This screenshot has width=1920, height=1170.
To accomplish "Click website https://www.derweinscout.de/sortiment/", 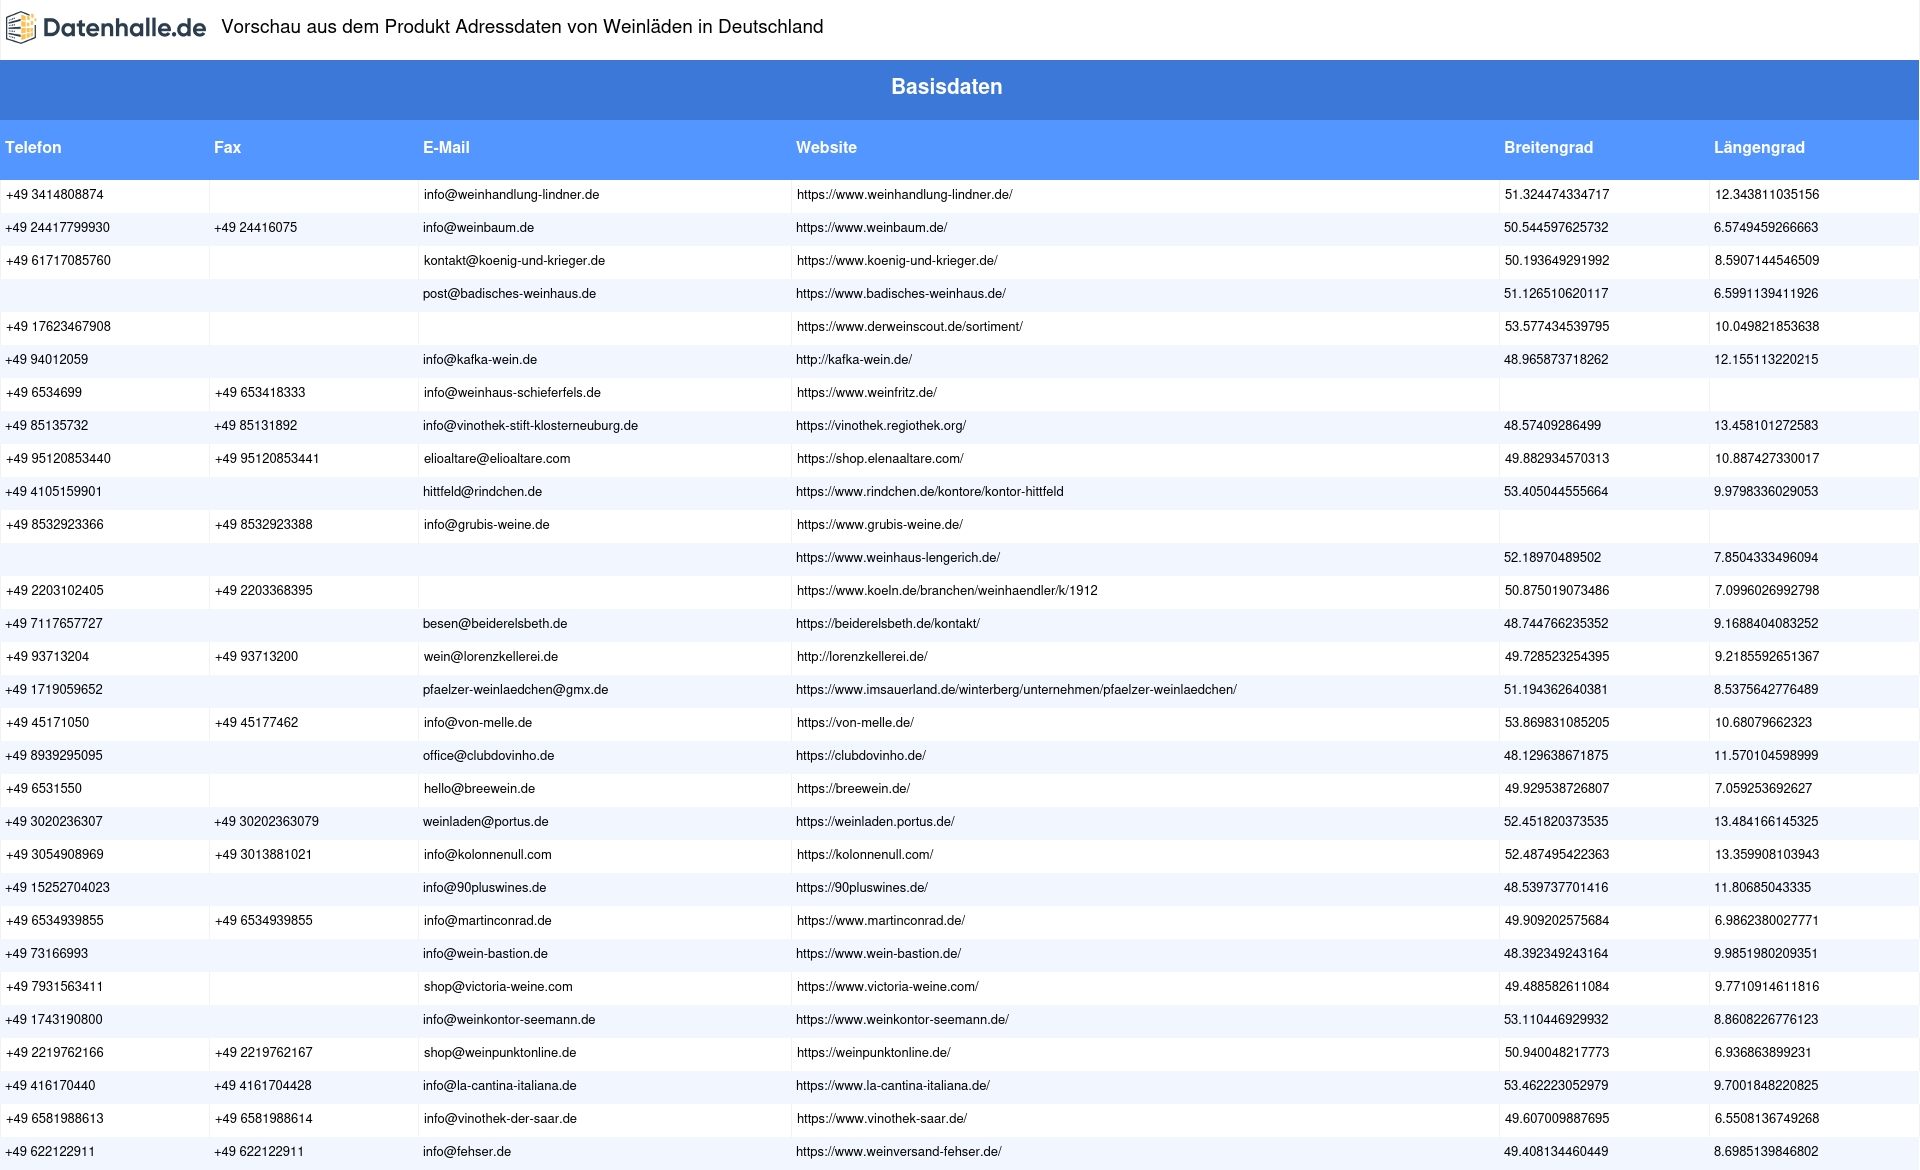I will tap(910, 327).
